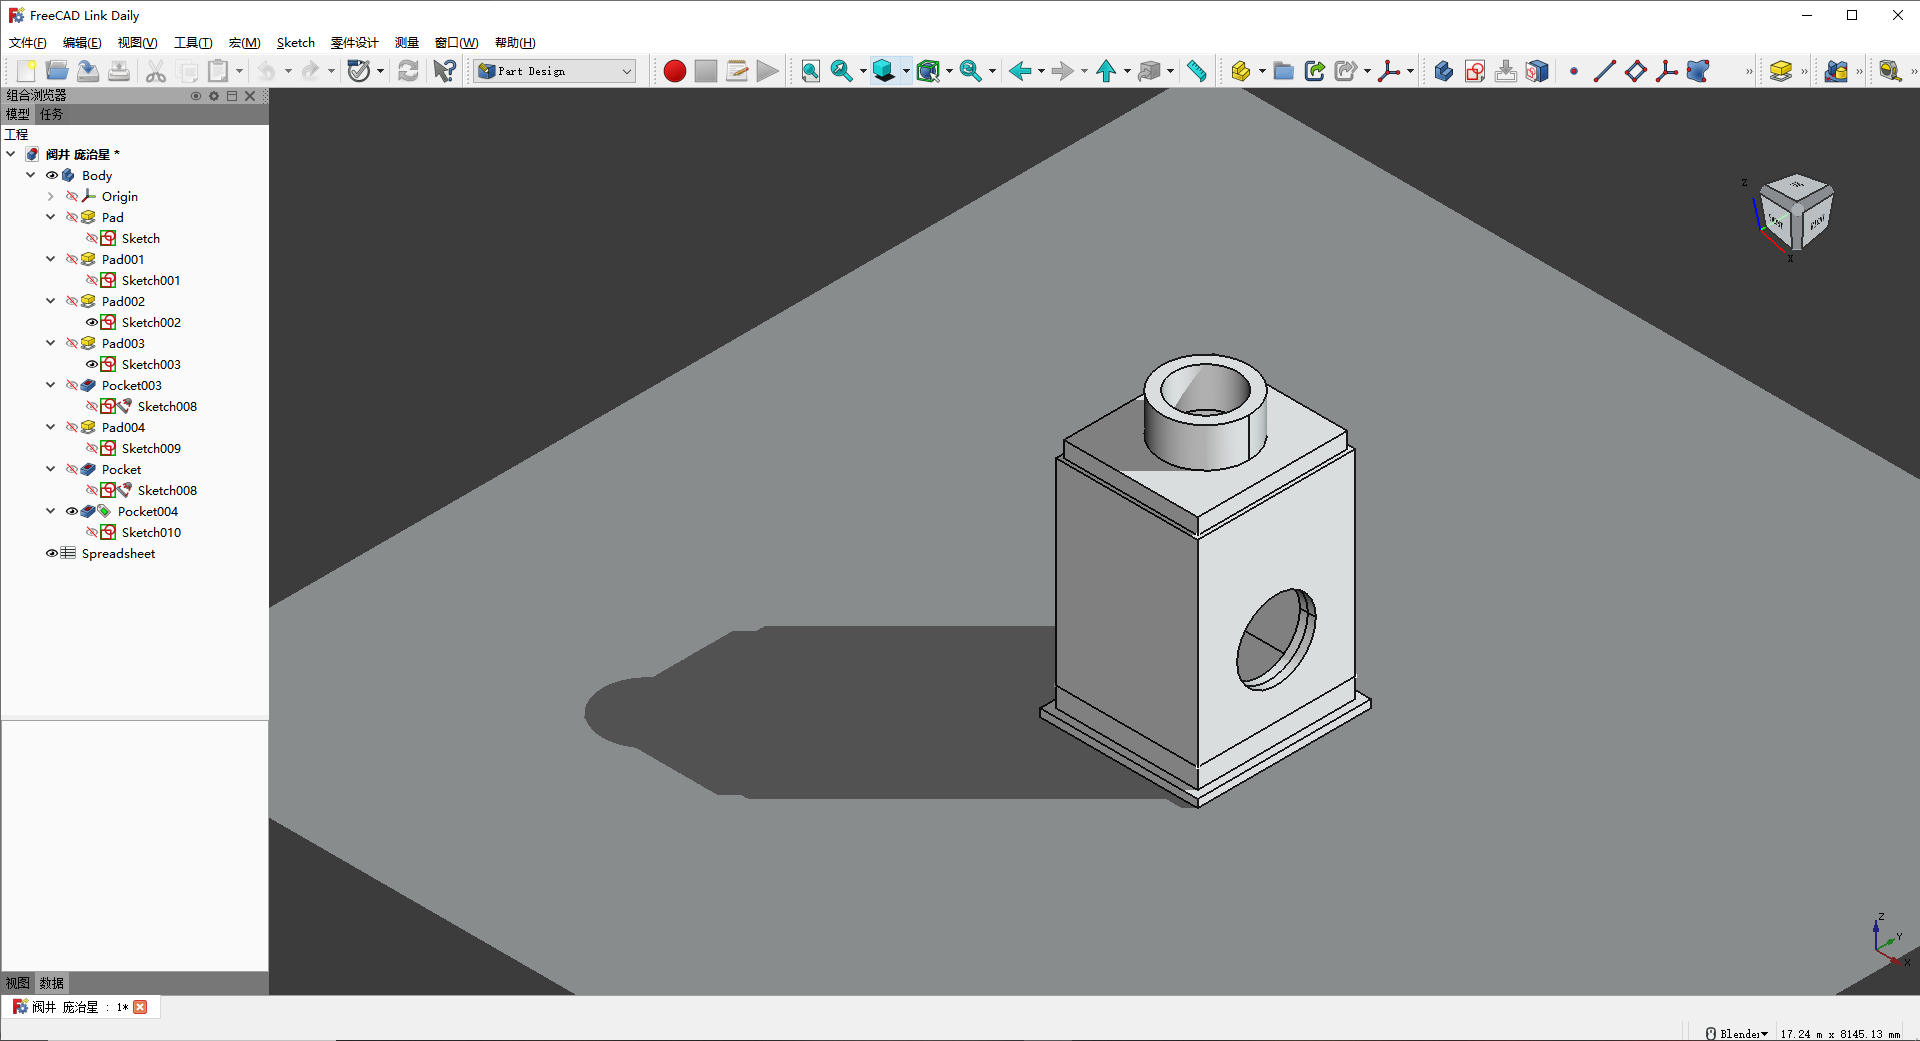Click the Refresh recompute icon

point(408,71)
